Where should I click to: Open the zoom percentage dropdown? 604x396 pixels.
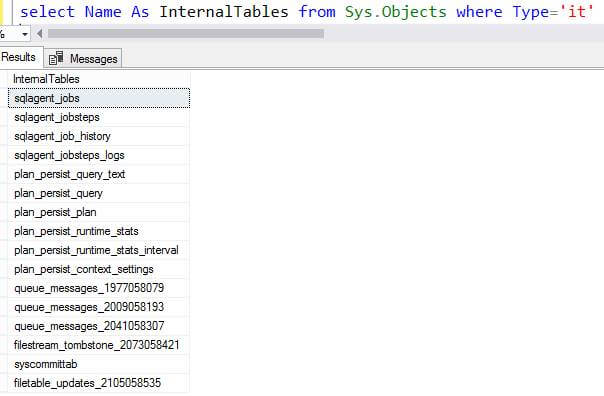[x=25, y=34]
